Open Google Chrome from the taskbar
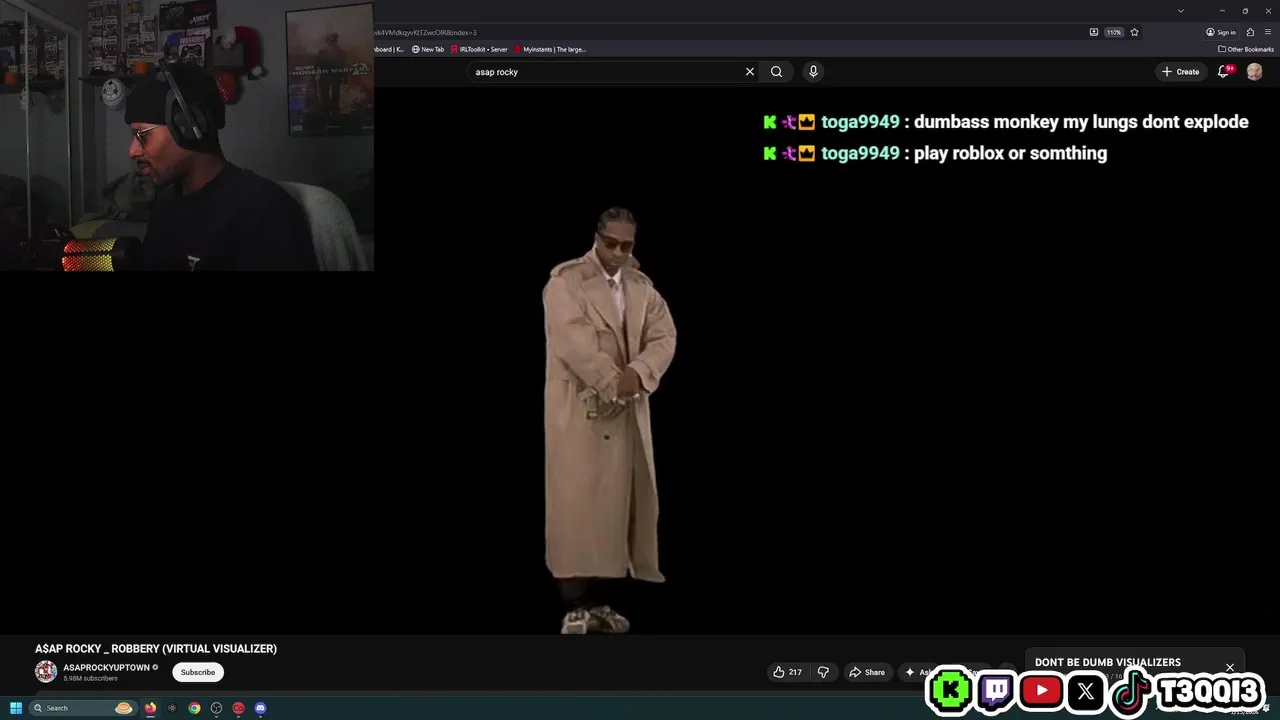The image size is (1280, 720). click(x=194, y=708)
